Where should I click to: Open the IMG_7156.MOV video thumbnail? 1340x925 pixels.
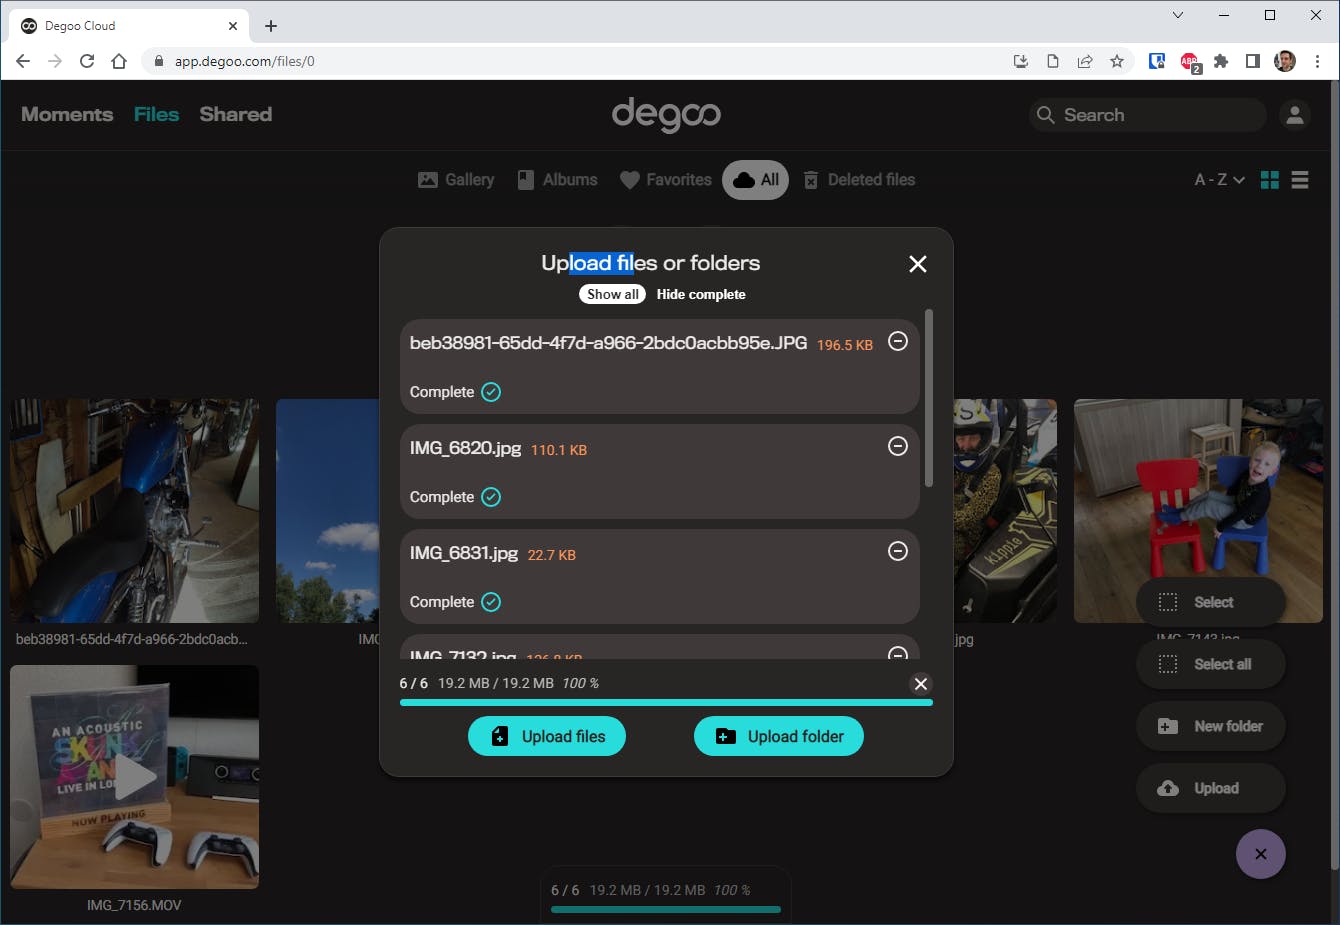click(x=135, y=777)
